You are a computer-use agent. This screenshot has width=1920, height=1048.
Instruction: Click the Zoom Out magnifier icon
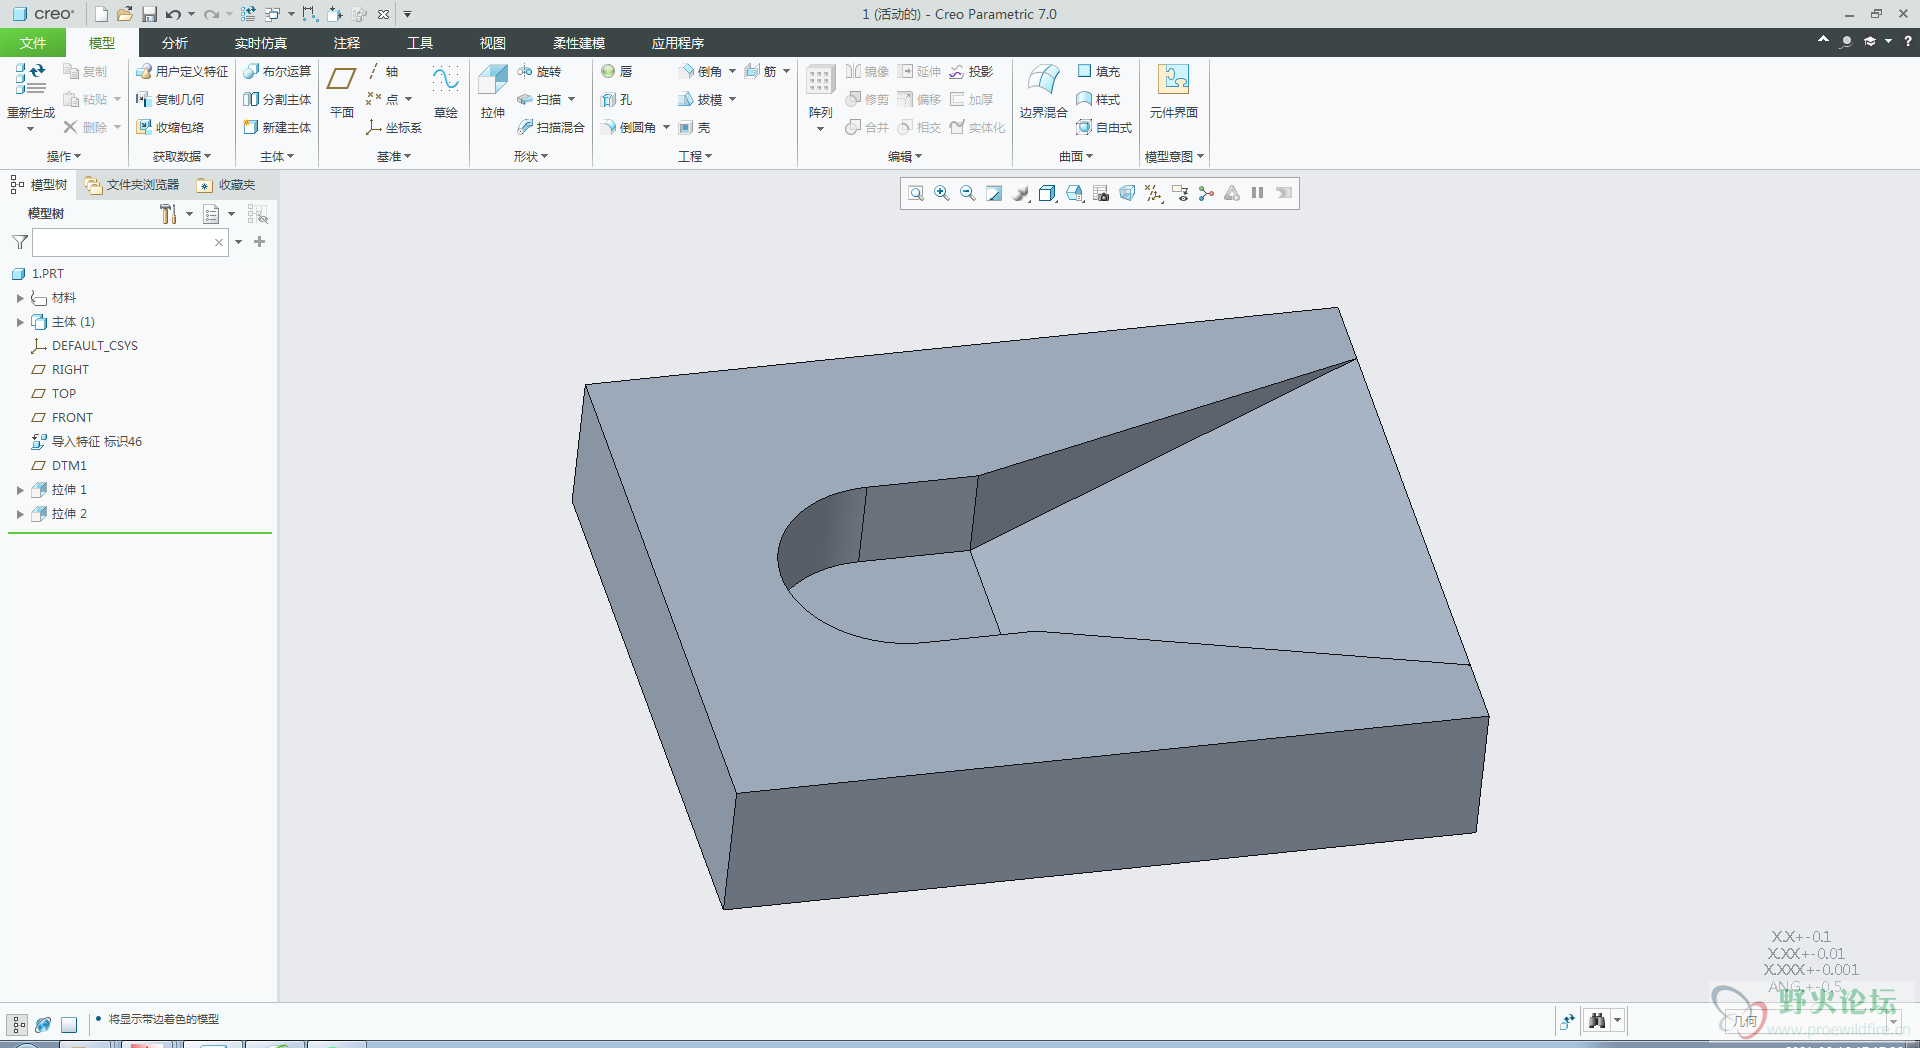[967, 193]
